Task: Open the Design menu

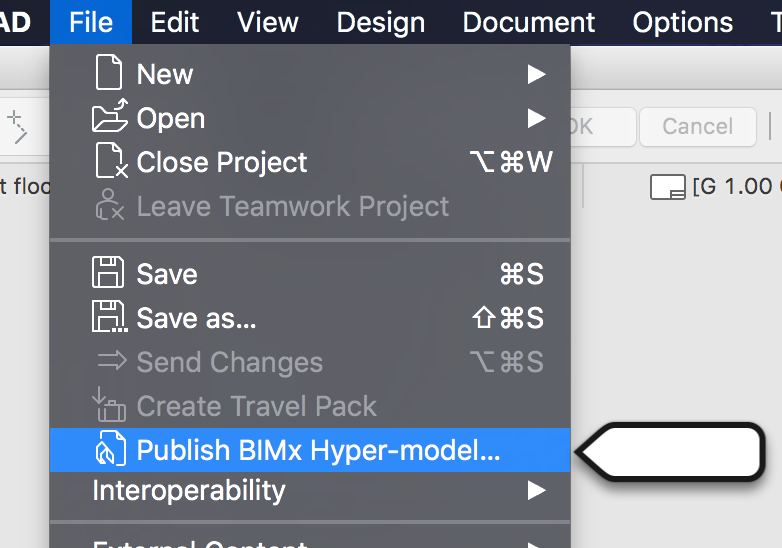Action: coord(380,22)
